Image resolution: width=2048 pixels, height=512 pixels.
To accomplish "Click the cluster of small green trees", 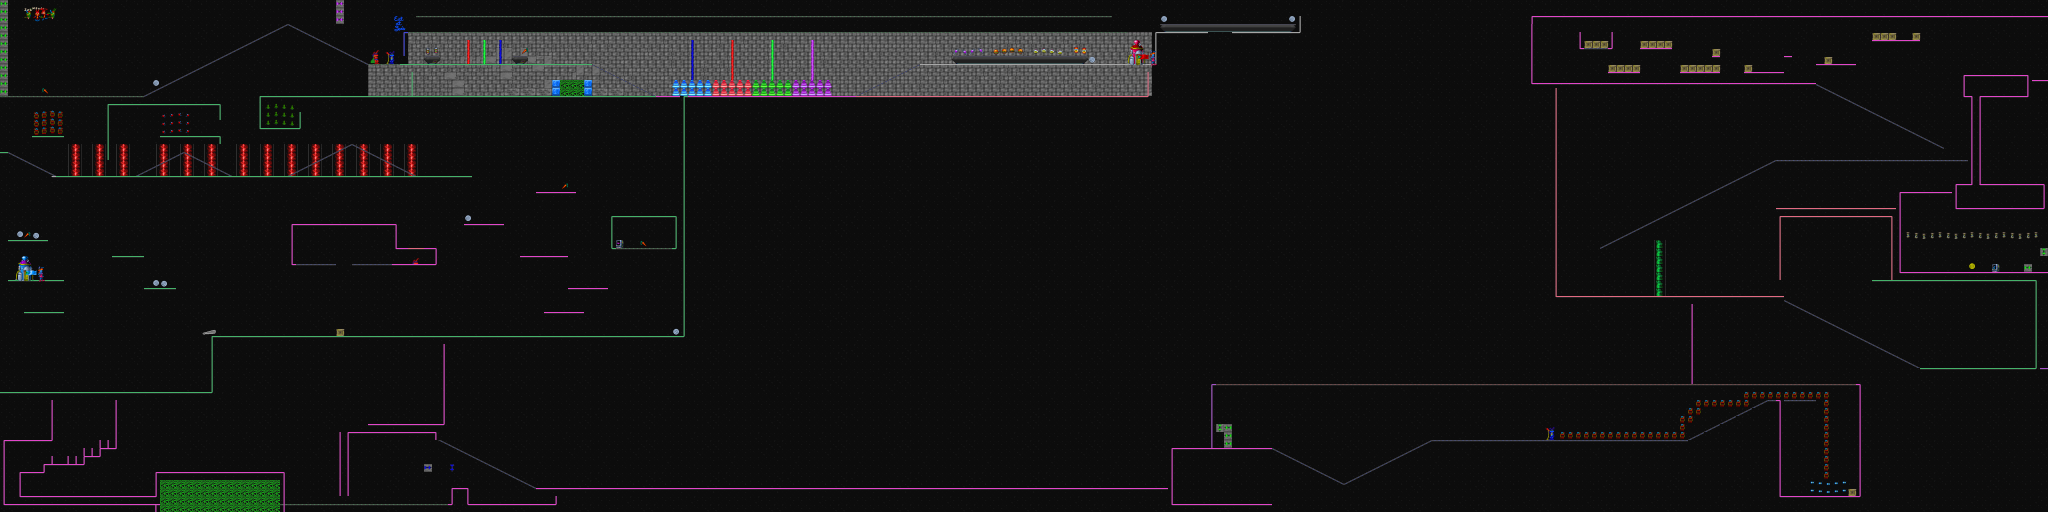I will click(x=280, y=115).
